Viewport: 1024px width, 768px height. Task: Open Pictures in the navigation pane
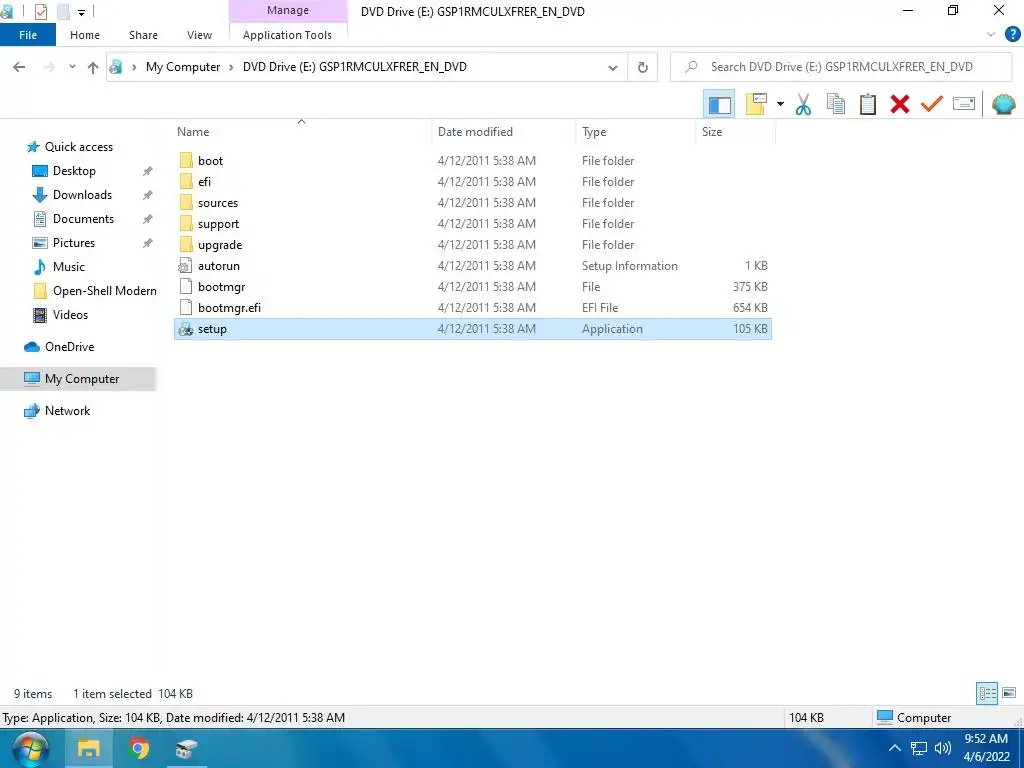(74, 243)
